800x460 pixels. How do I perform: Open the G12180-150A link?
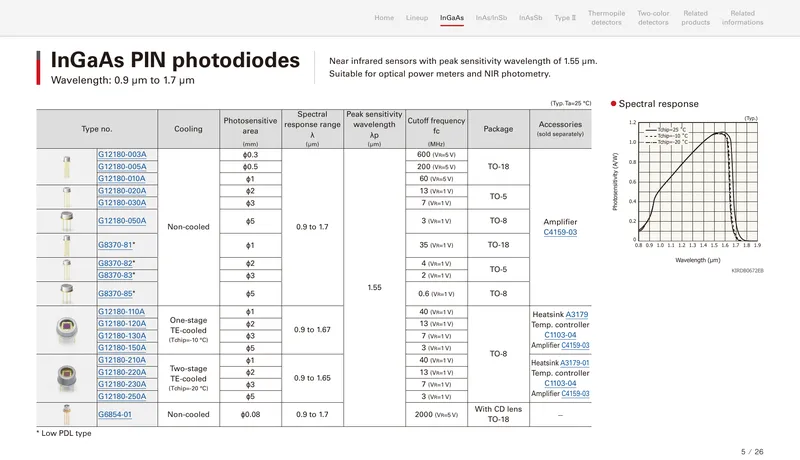point(122,348)
